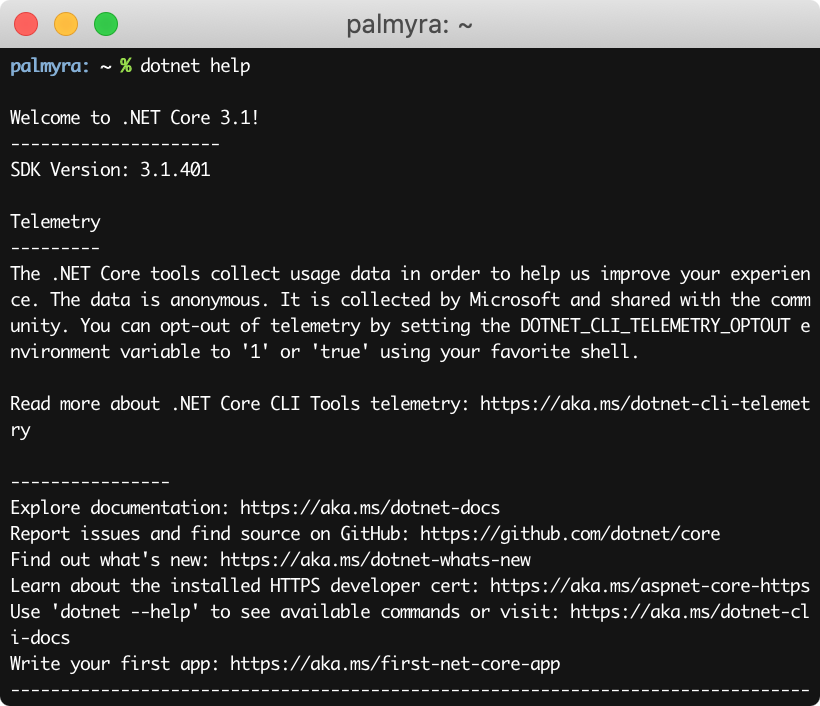Open the aka.ms/dotnet-whats-new link
The height and width of the screenshot is (706, 820).
(375, 560)
